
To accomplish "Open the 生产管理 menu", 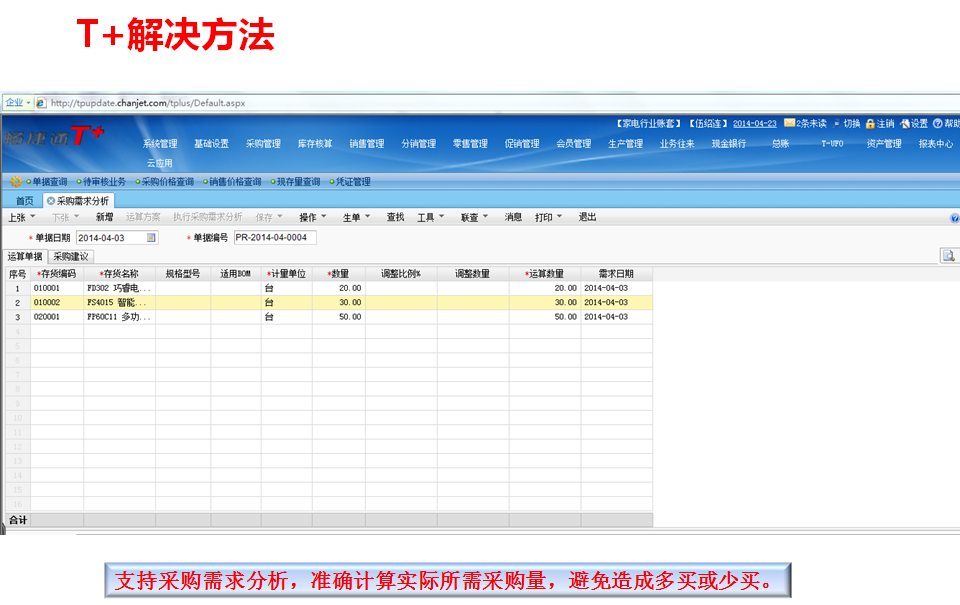I will [x=626, y=144].
